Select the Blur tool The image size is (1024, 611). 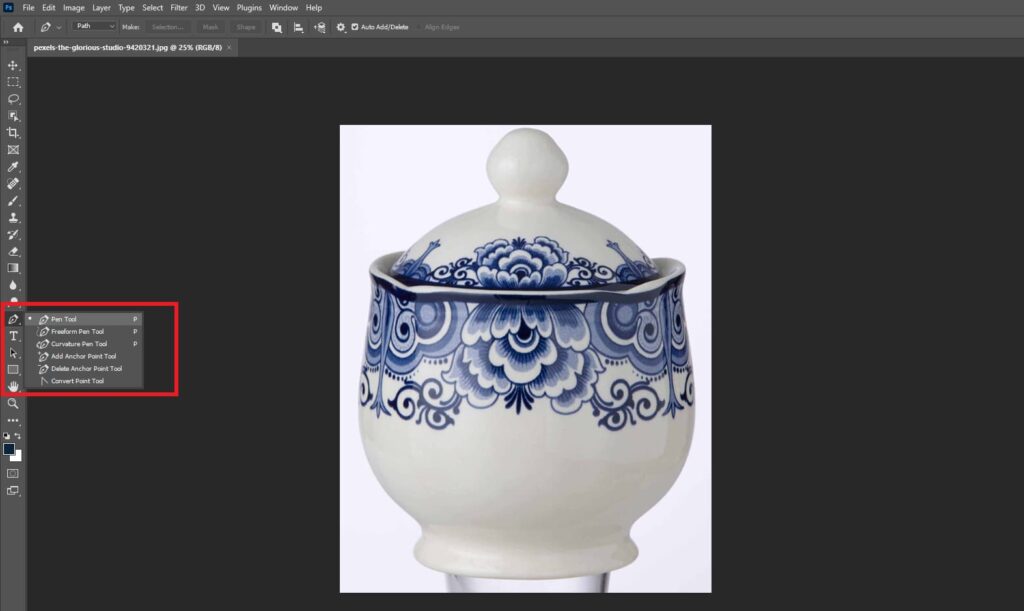tap(13, 285)
